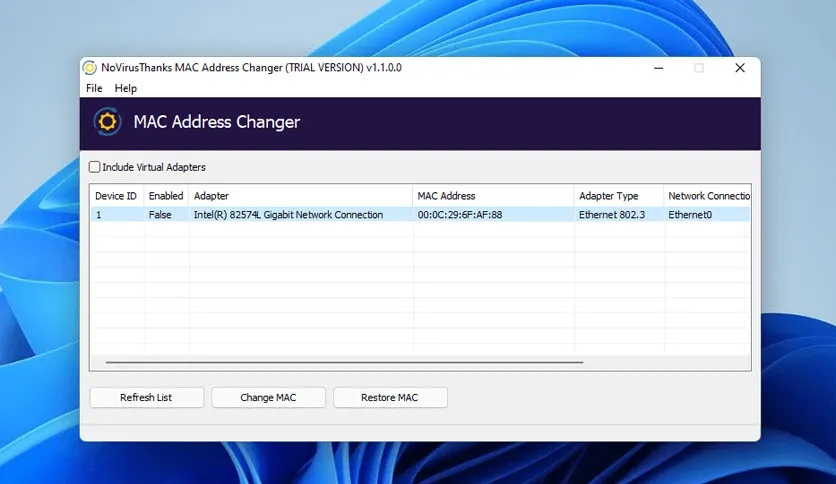The image size is (836, 484).
Task: Minimize the MAC Address Changer window
Action: click(658, 68)
